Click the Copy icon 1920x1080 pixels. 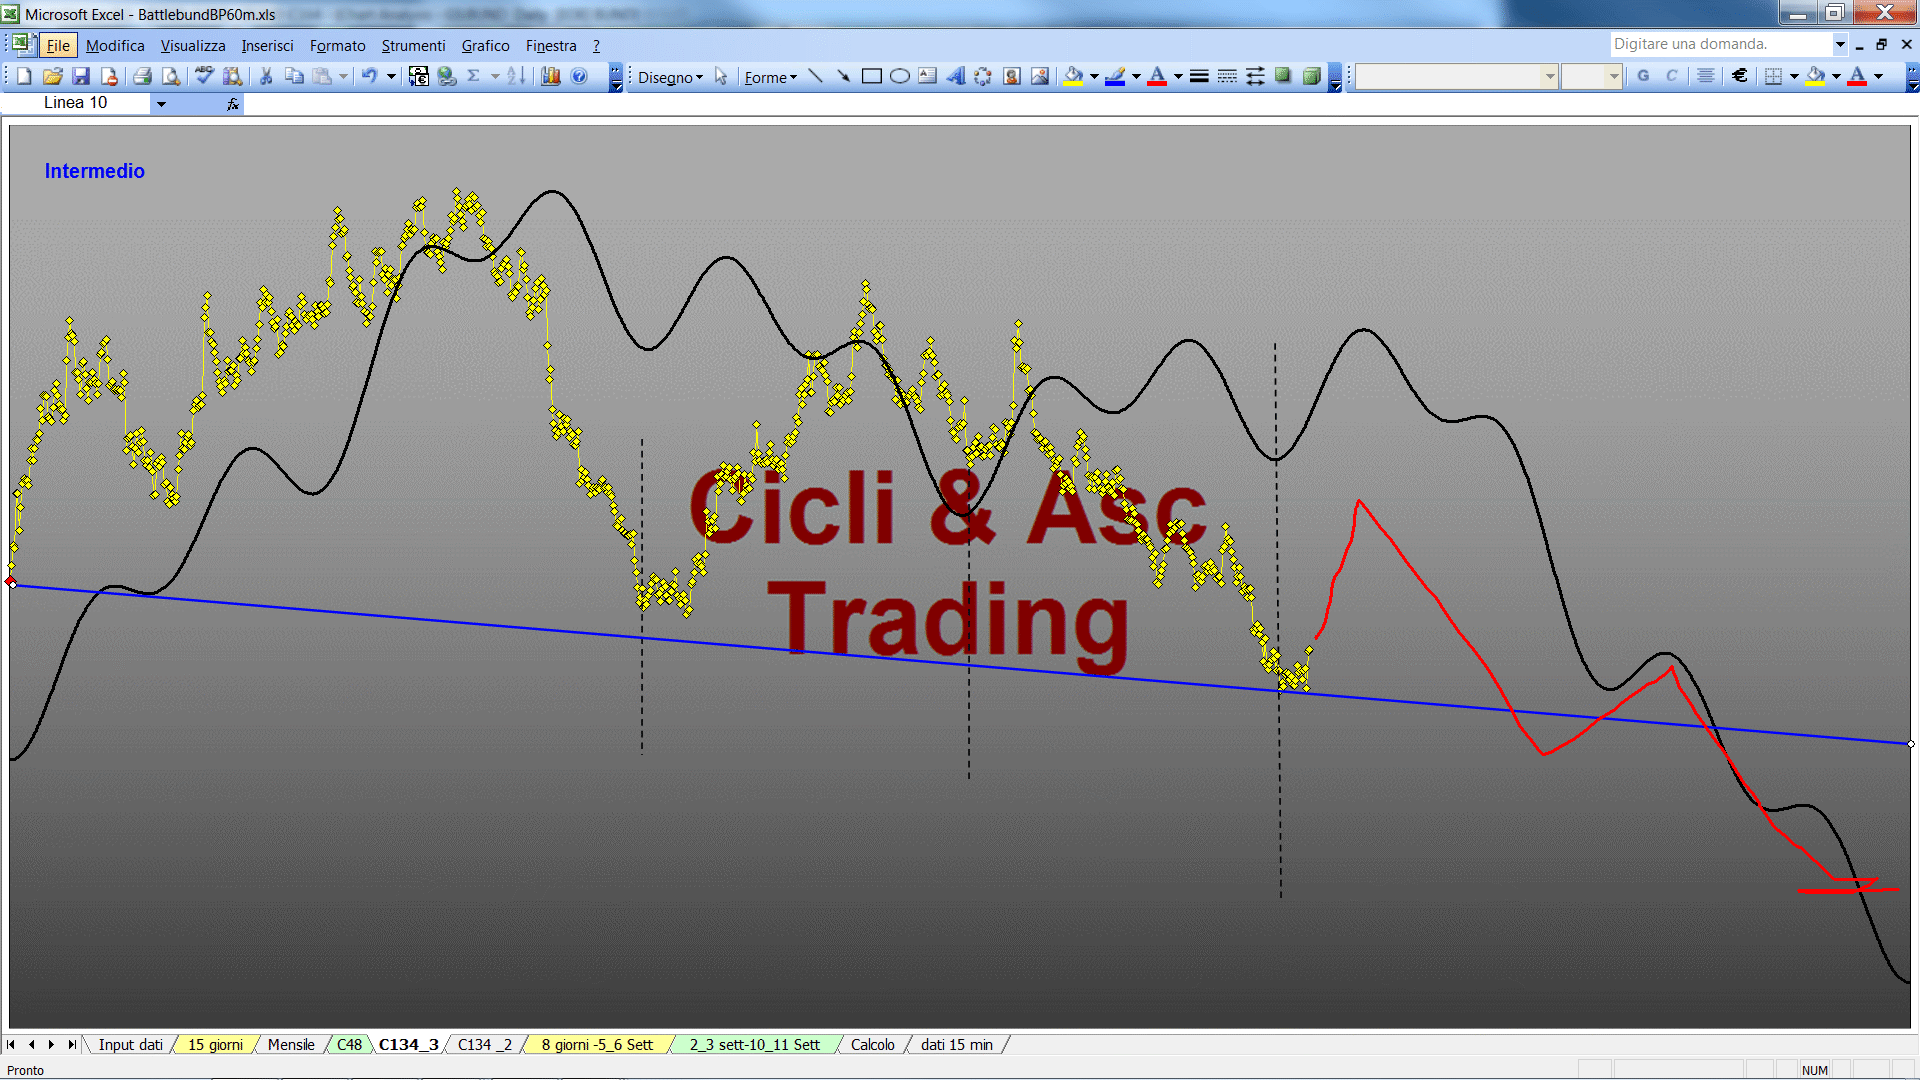coord(294,76)
